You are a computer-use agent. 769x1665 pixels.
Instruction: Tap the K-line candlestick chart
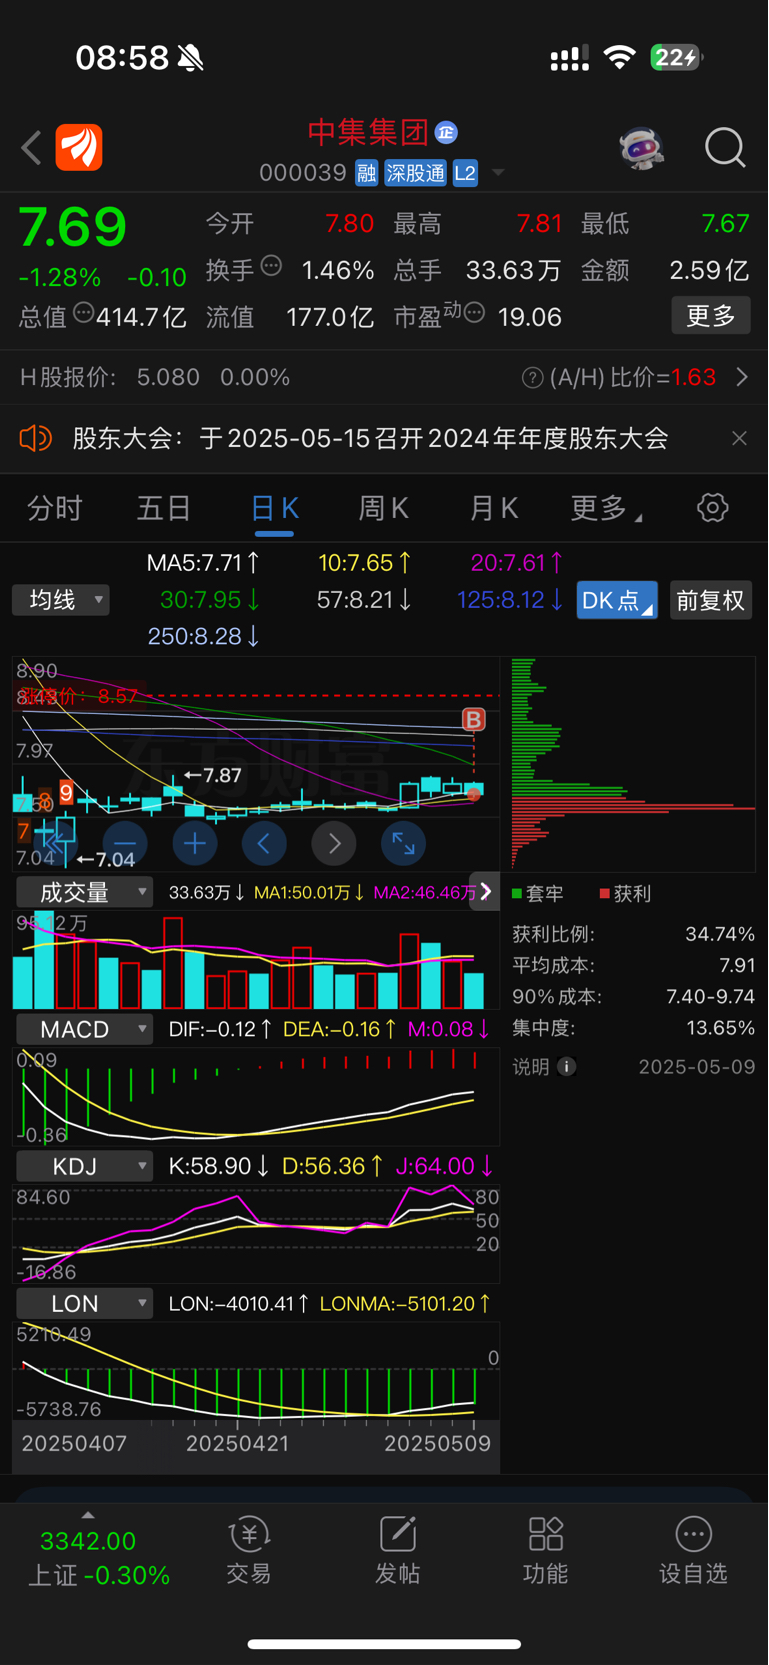point(255,764)
